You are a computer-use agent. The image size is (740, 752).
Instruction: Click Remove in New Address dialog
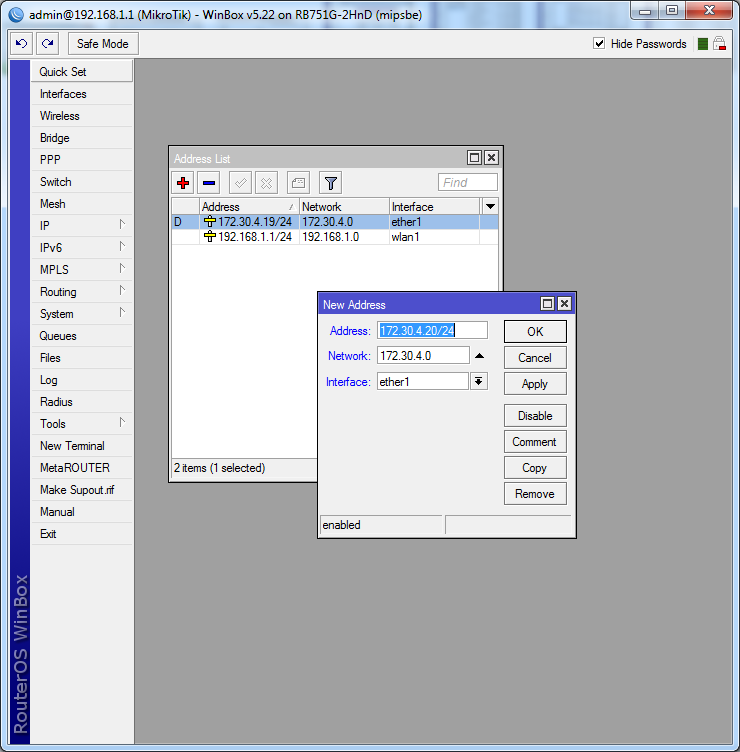(535, 494)
